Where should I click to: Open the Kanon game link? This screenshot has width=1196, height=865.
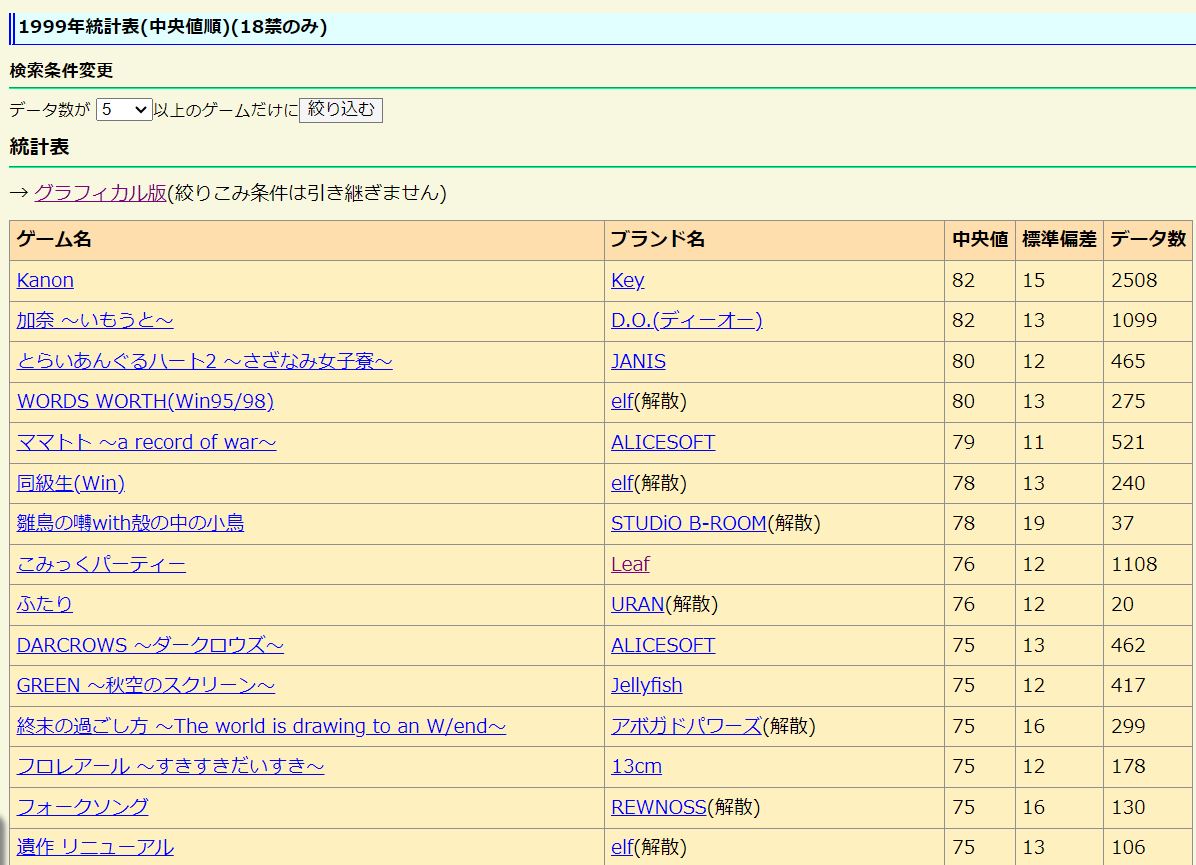pyautogui.click(x=45, y=280)
